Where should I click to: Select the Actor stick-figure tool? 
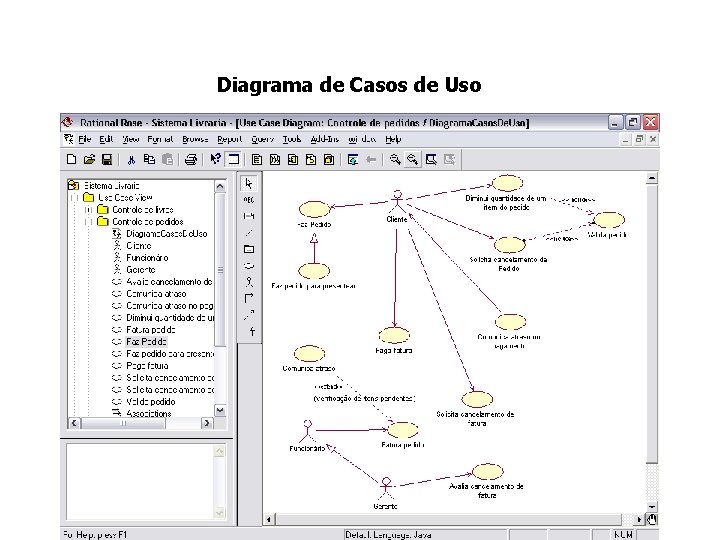coord(249,282)
